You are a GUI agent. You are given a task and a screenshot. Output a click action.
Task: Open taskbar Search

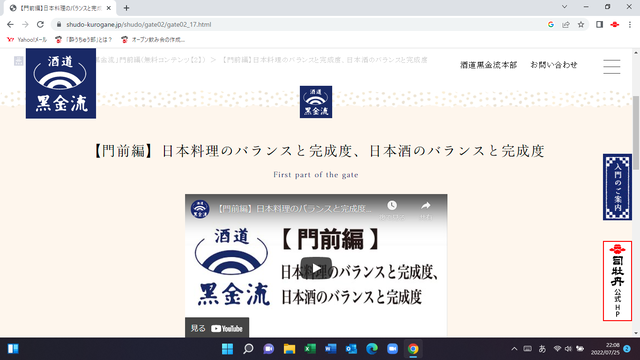click(x=248, y=349)
